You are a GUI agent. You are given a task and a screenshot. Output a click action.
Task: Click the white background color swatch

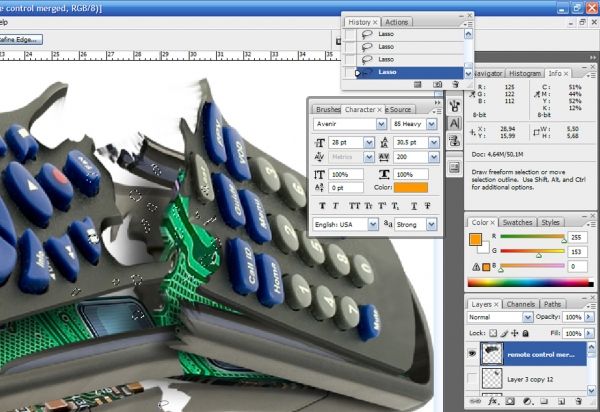484,248
